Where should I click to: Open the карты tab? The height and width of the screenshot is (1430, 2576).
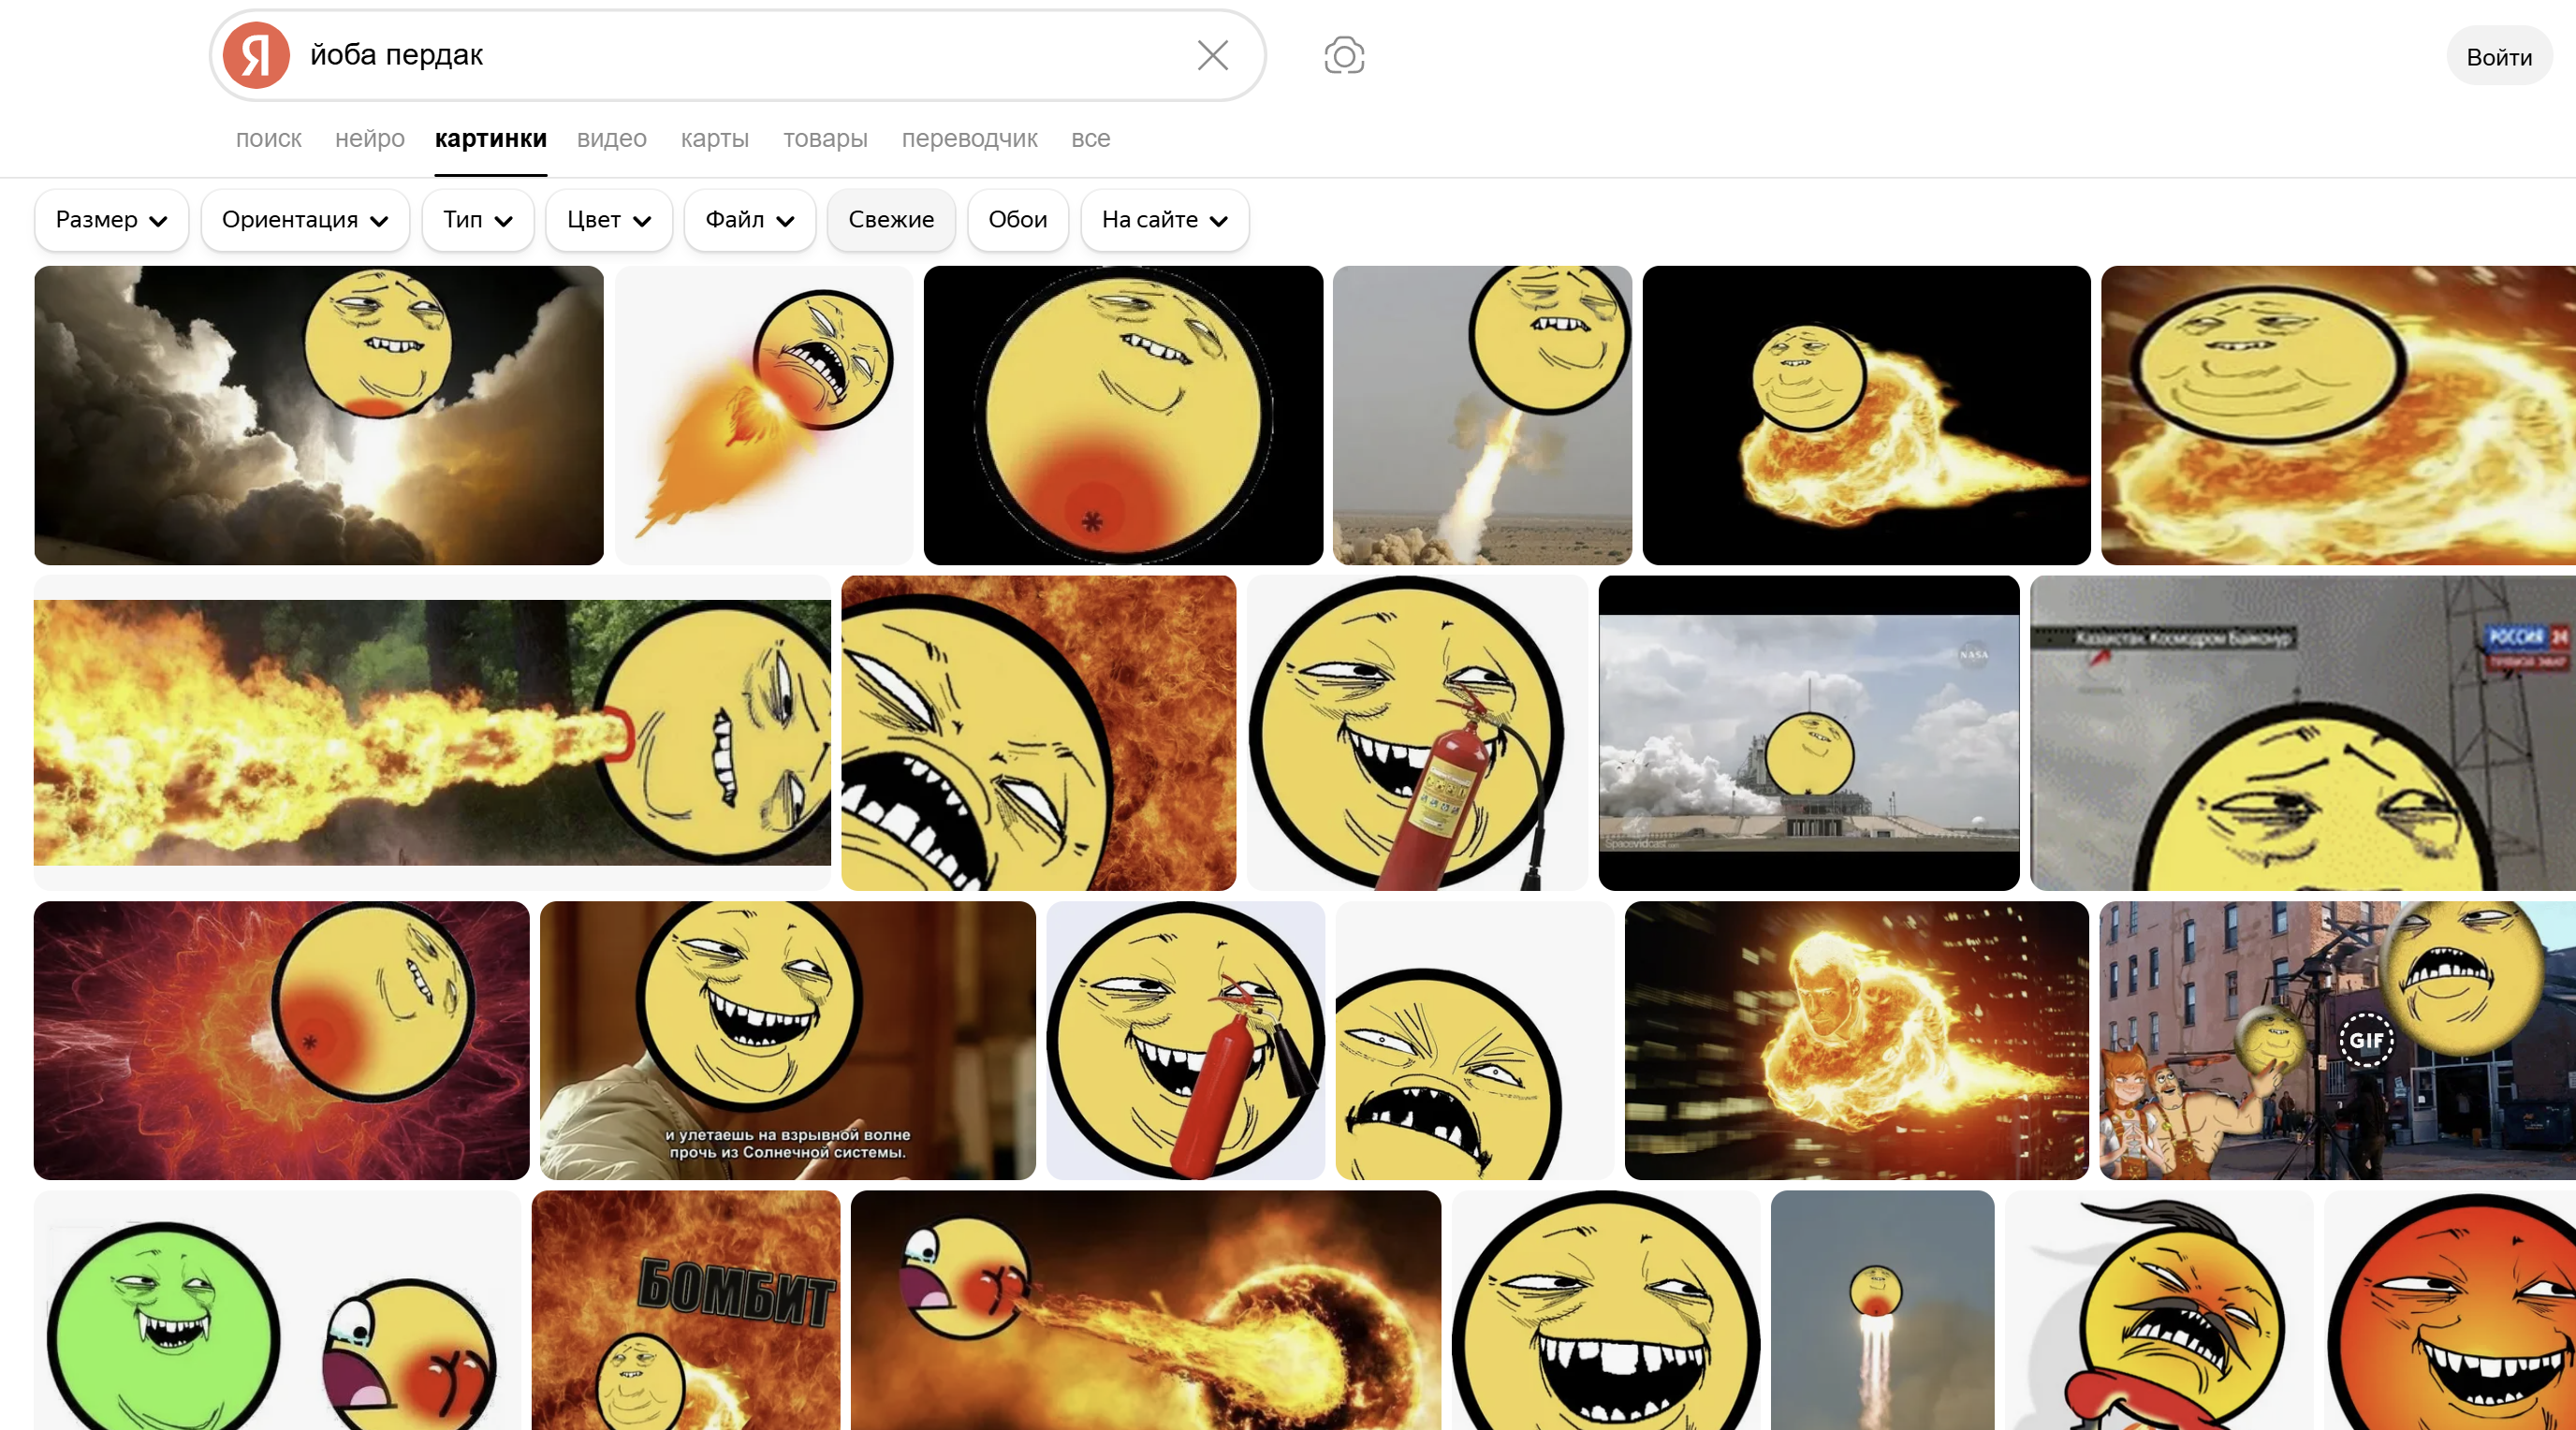coord(714,139)
